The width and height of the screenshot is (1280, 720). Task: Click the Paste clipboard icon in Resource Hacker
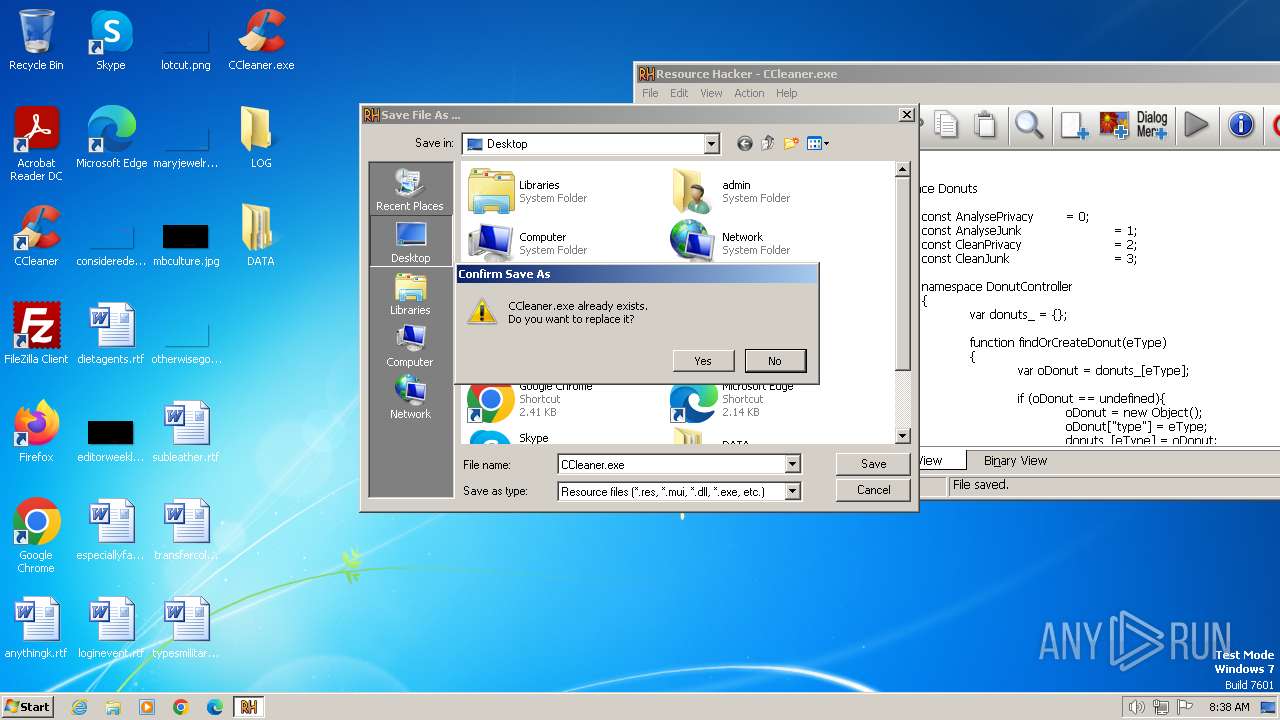(x=986, y=125)
